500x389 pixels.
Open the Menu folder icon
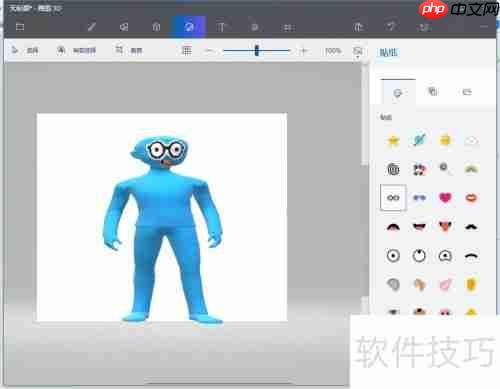[x=20, y=27]
